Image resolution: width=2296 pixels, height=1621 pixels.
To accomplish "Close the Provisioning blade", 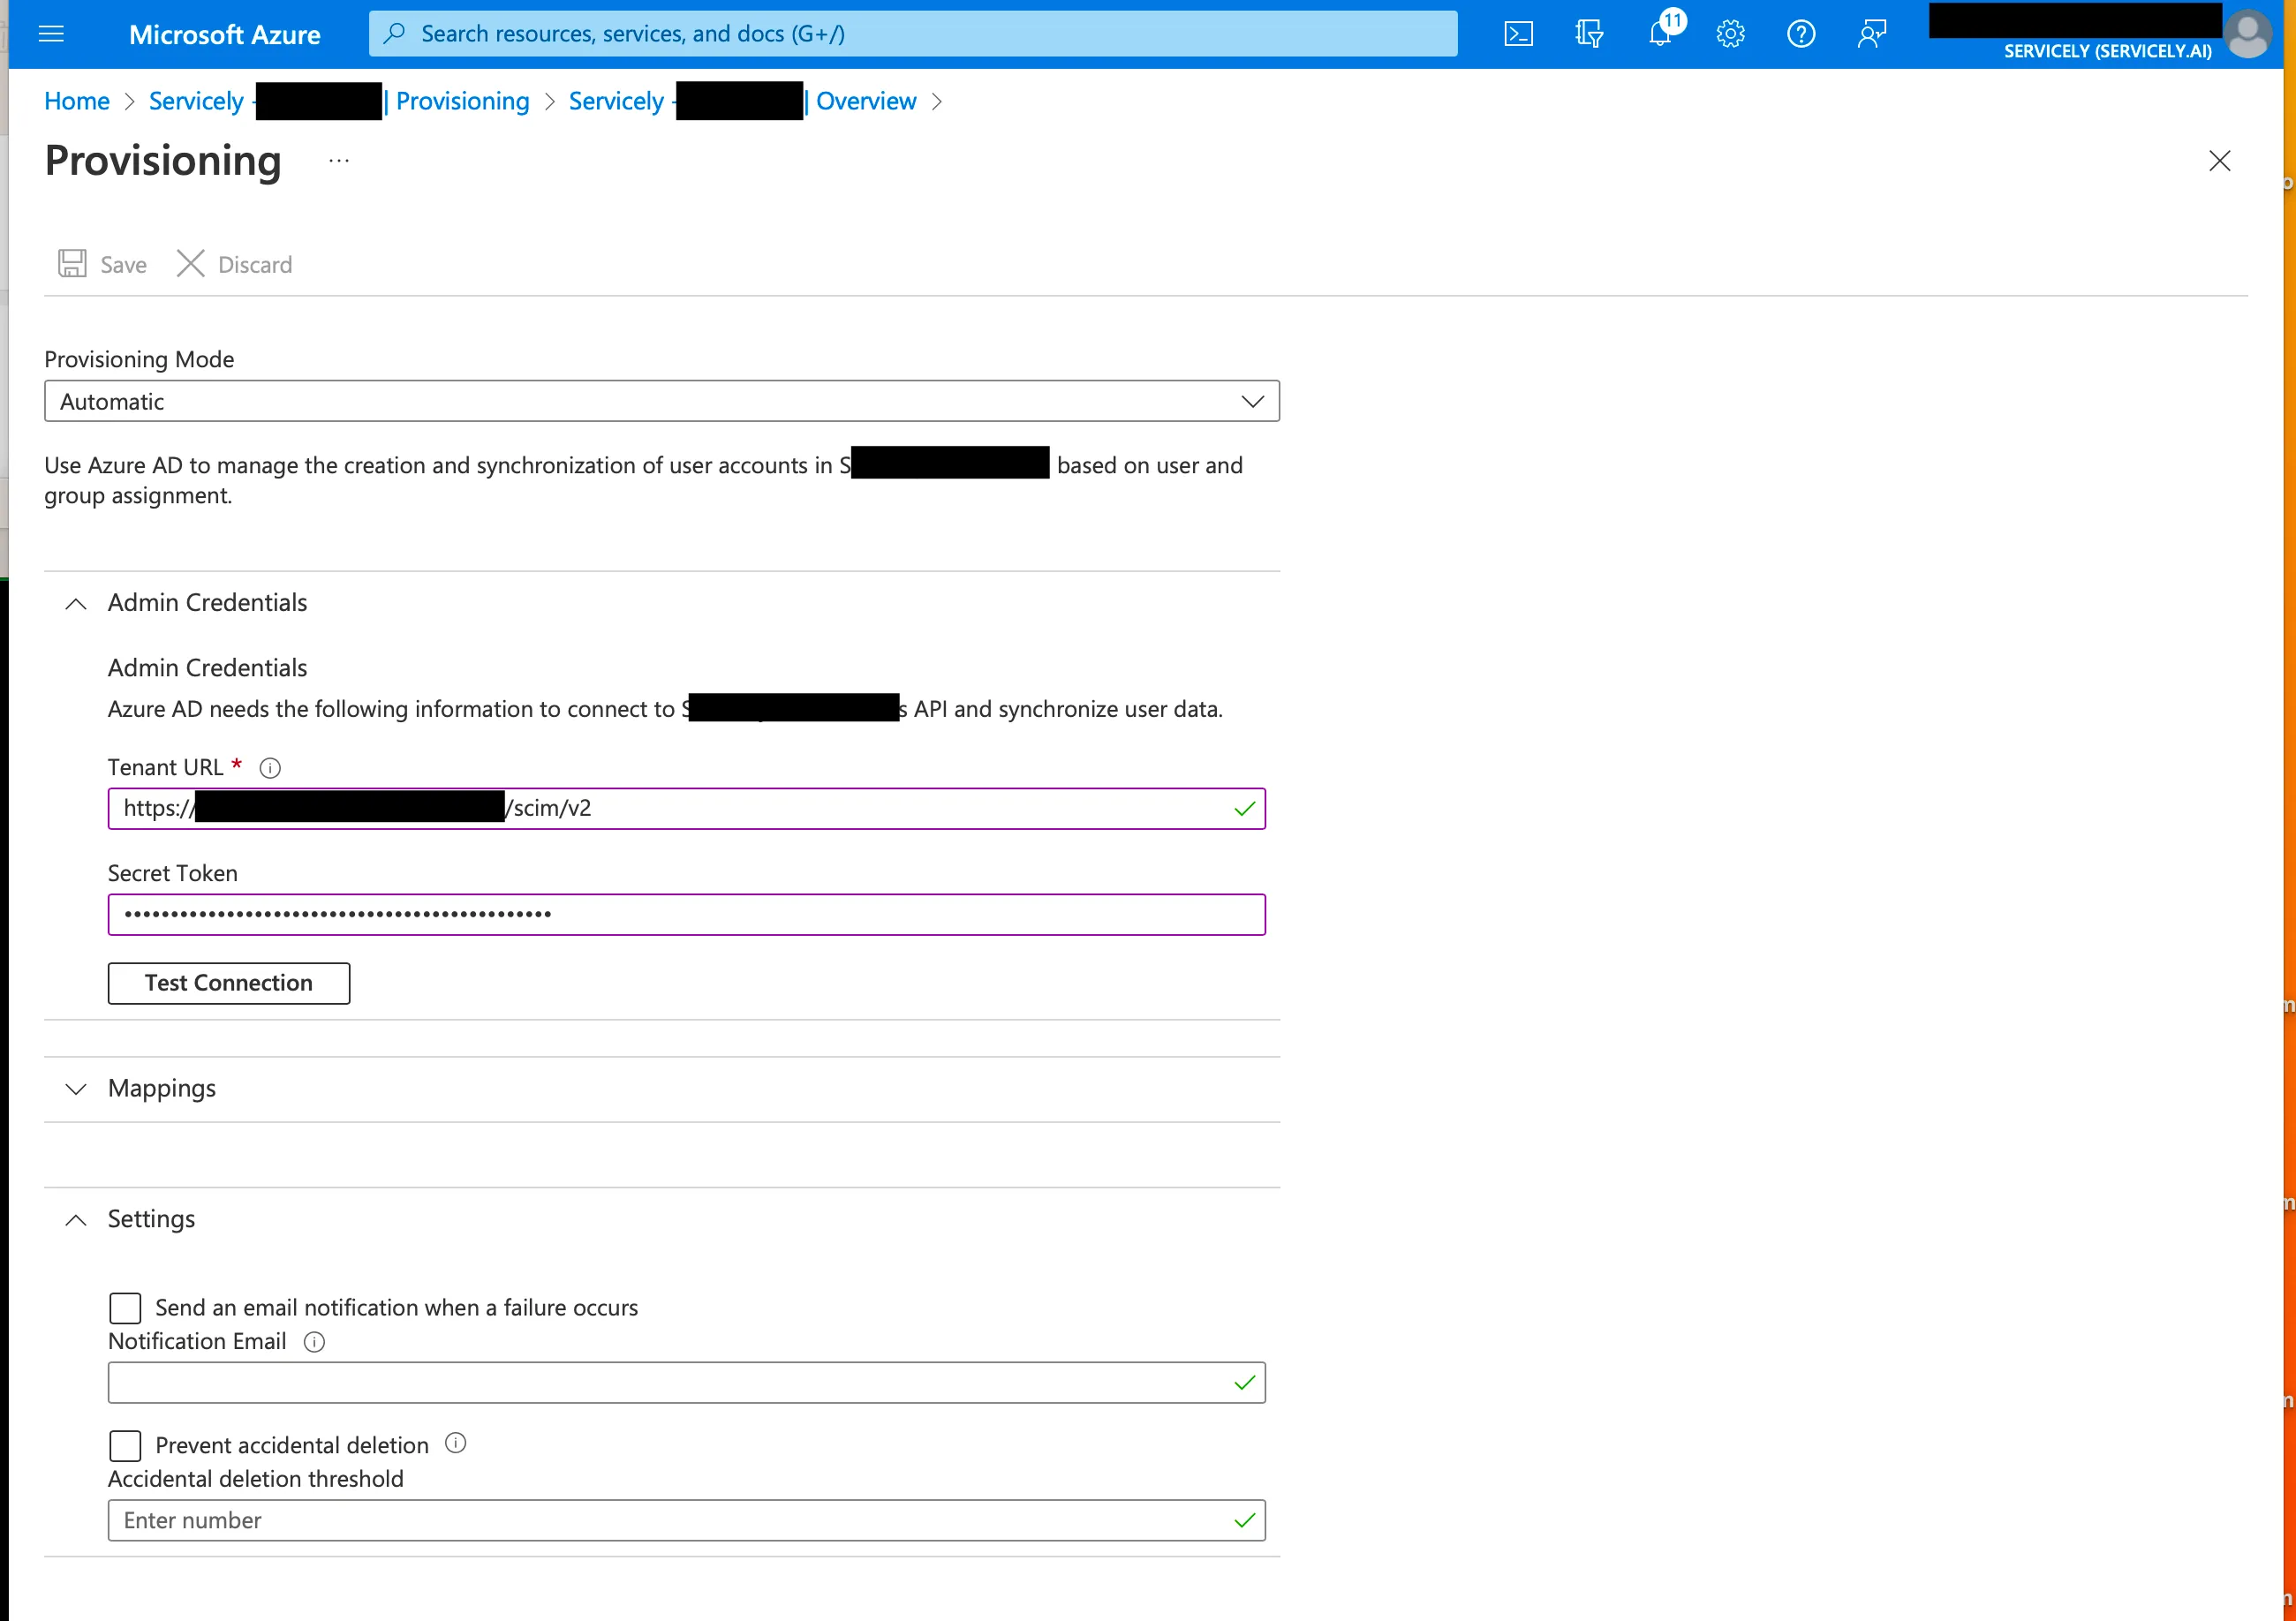I will point(2220,161).
